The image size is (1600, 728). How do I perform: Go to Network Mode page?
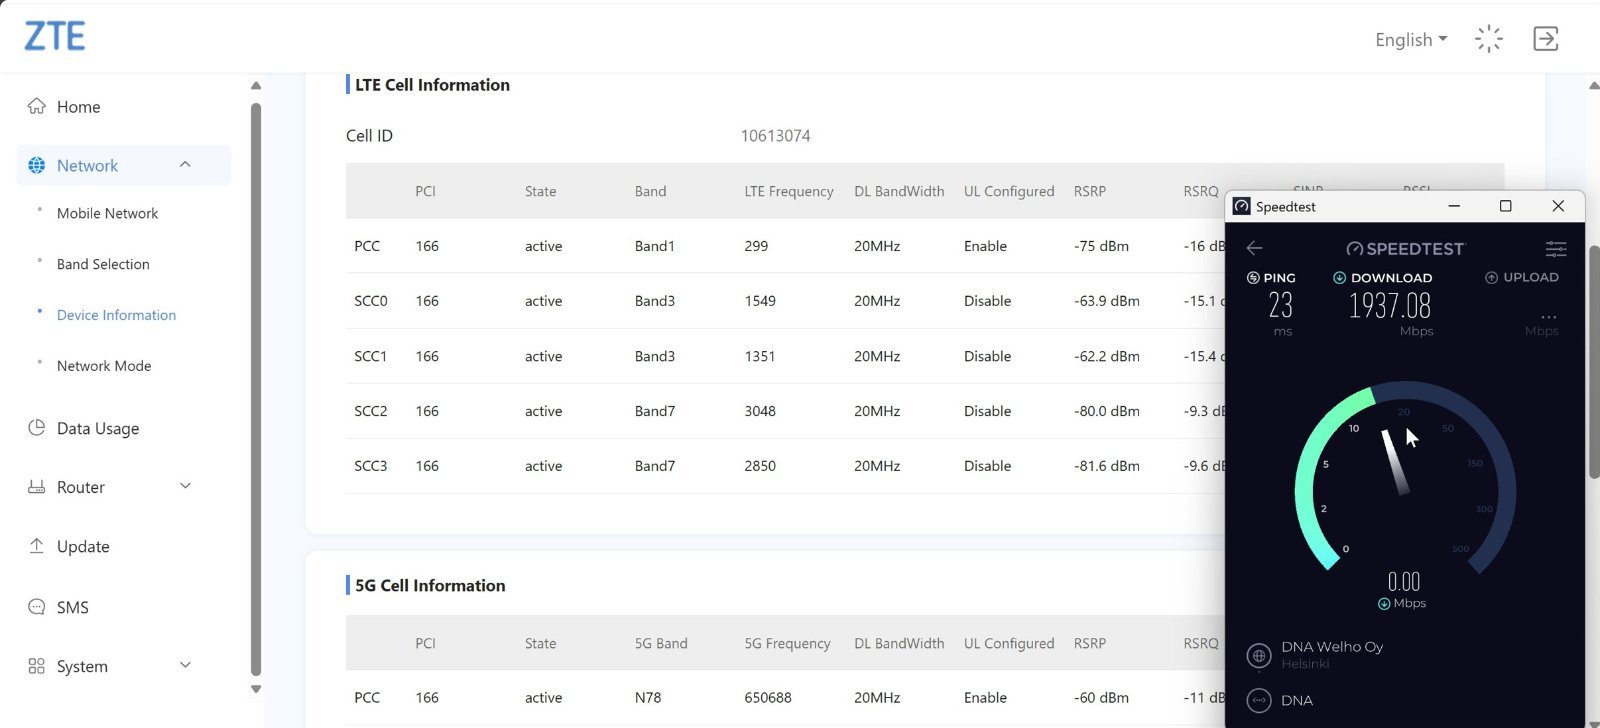tap(104, 366)
